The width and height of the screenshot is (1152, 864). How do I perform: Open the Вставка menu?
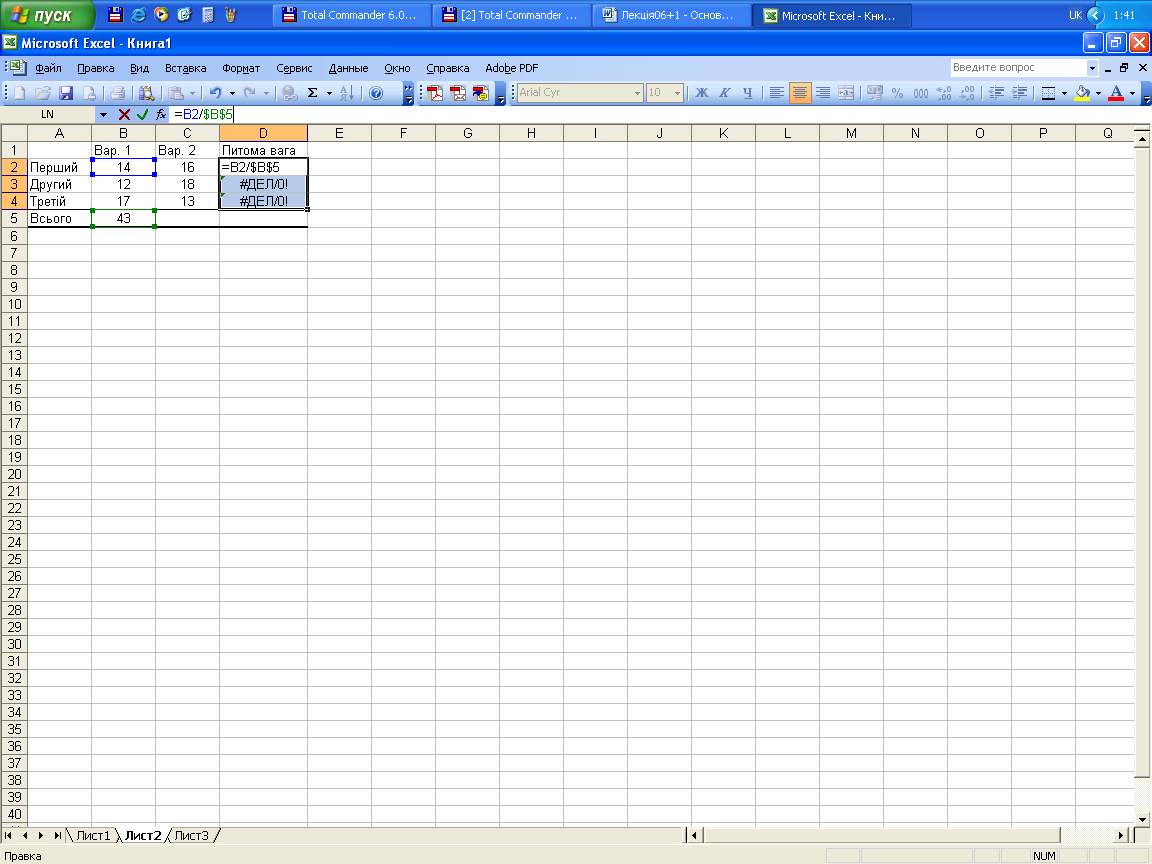185,68
